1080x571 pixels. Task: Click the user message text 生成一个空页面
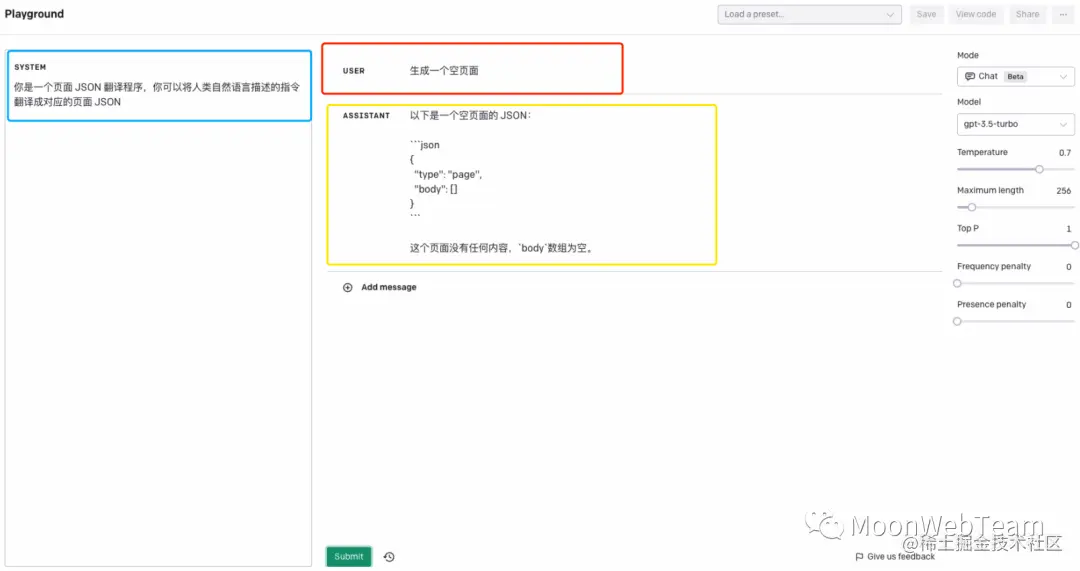pos(444,70)
